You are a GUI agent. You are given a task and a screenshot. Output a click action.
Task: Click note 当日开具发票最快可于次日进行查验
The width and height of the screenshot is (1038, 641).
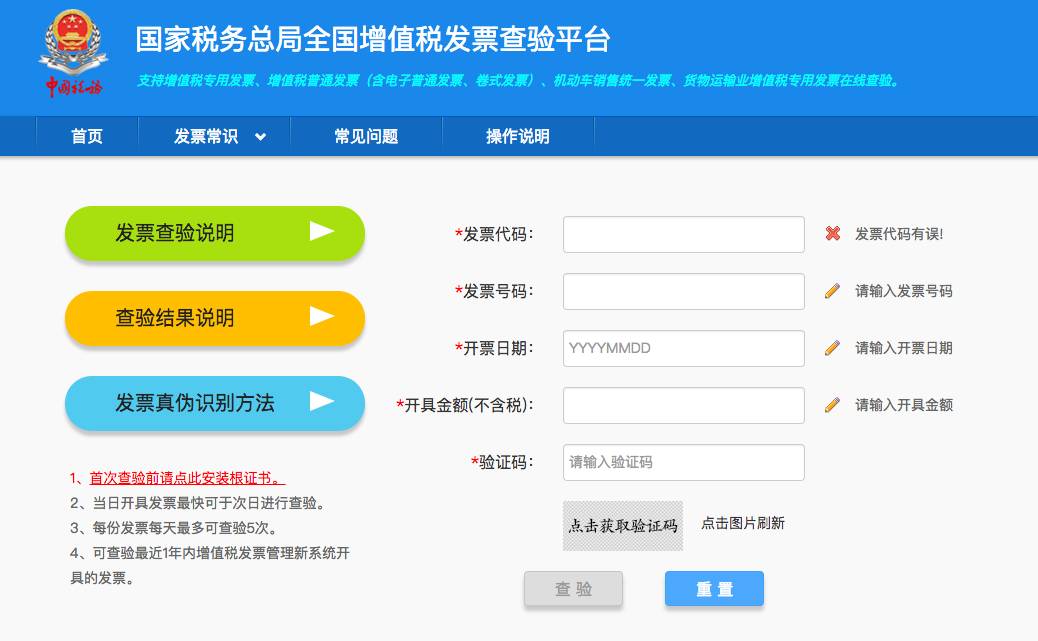pyautogui.click(x=199, y=503)
